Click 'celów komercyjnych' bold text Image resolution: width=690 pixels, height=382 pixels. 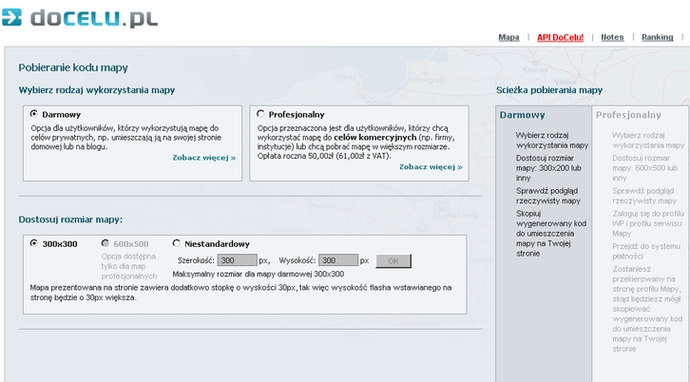point(375,137)
